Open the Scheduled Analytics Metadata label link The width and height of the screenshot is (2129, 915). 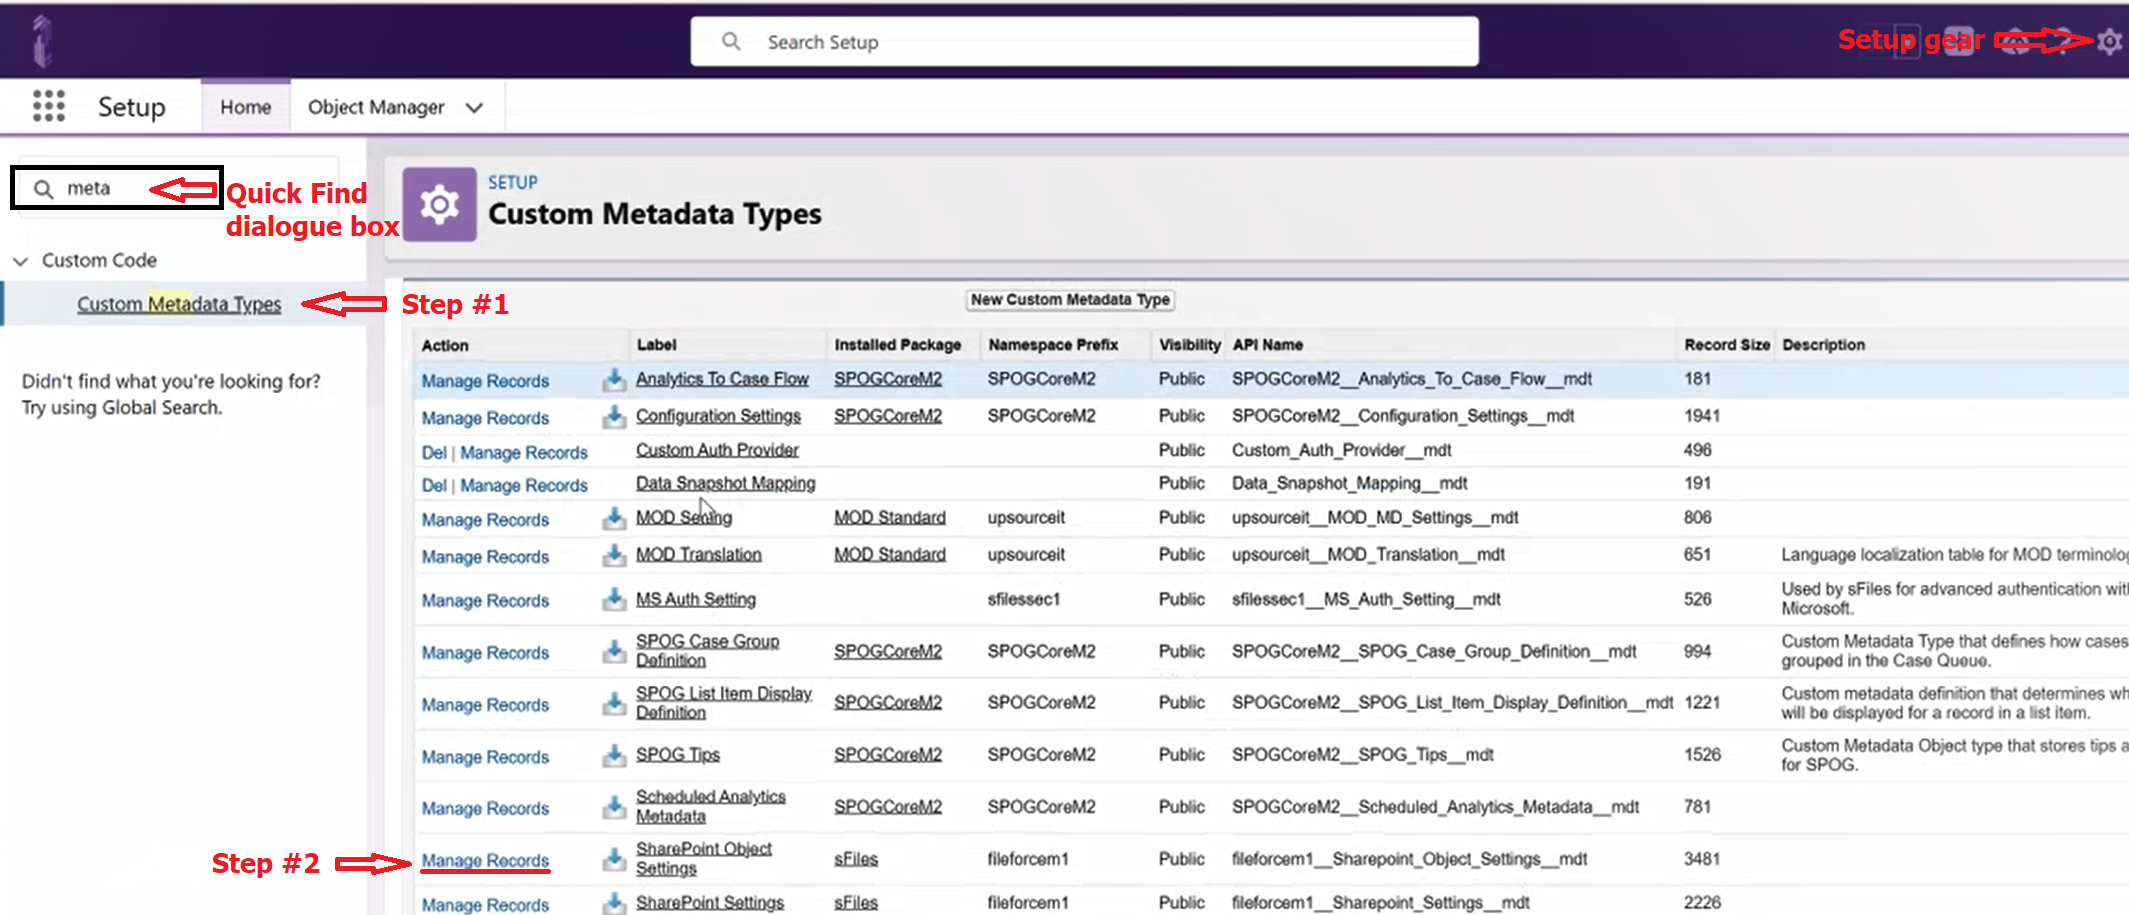pos(710,806)
